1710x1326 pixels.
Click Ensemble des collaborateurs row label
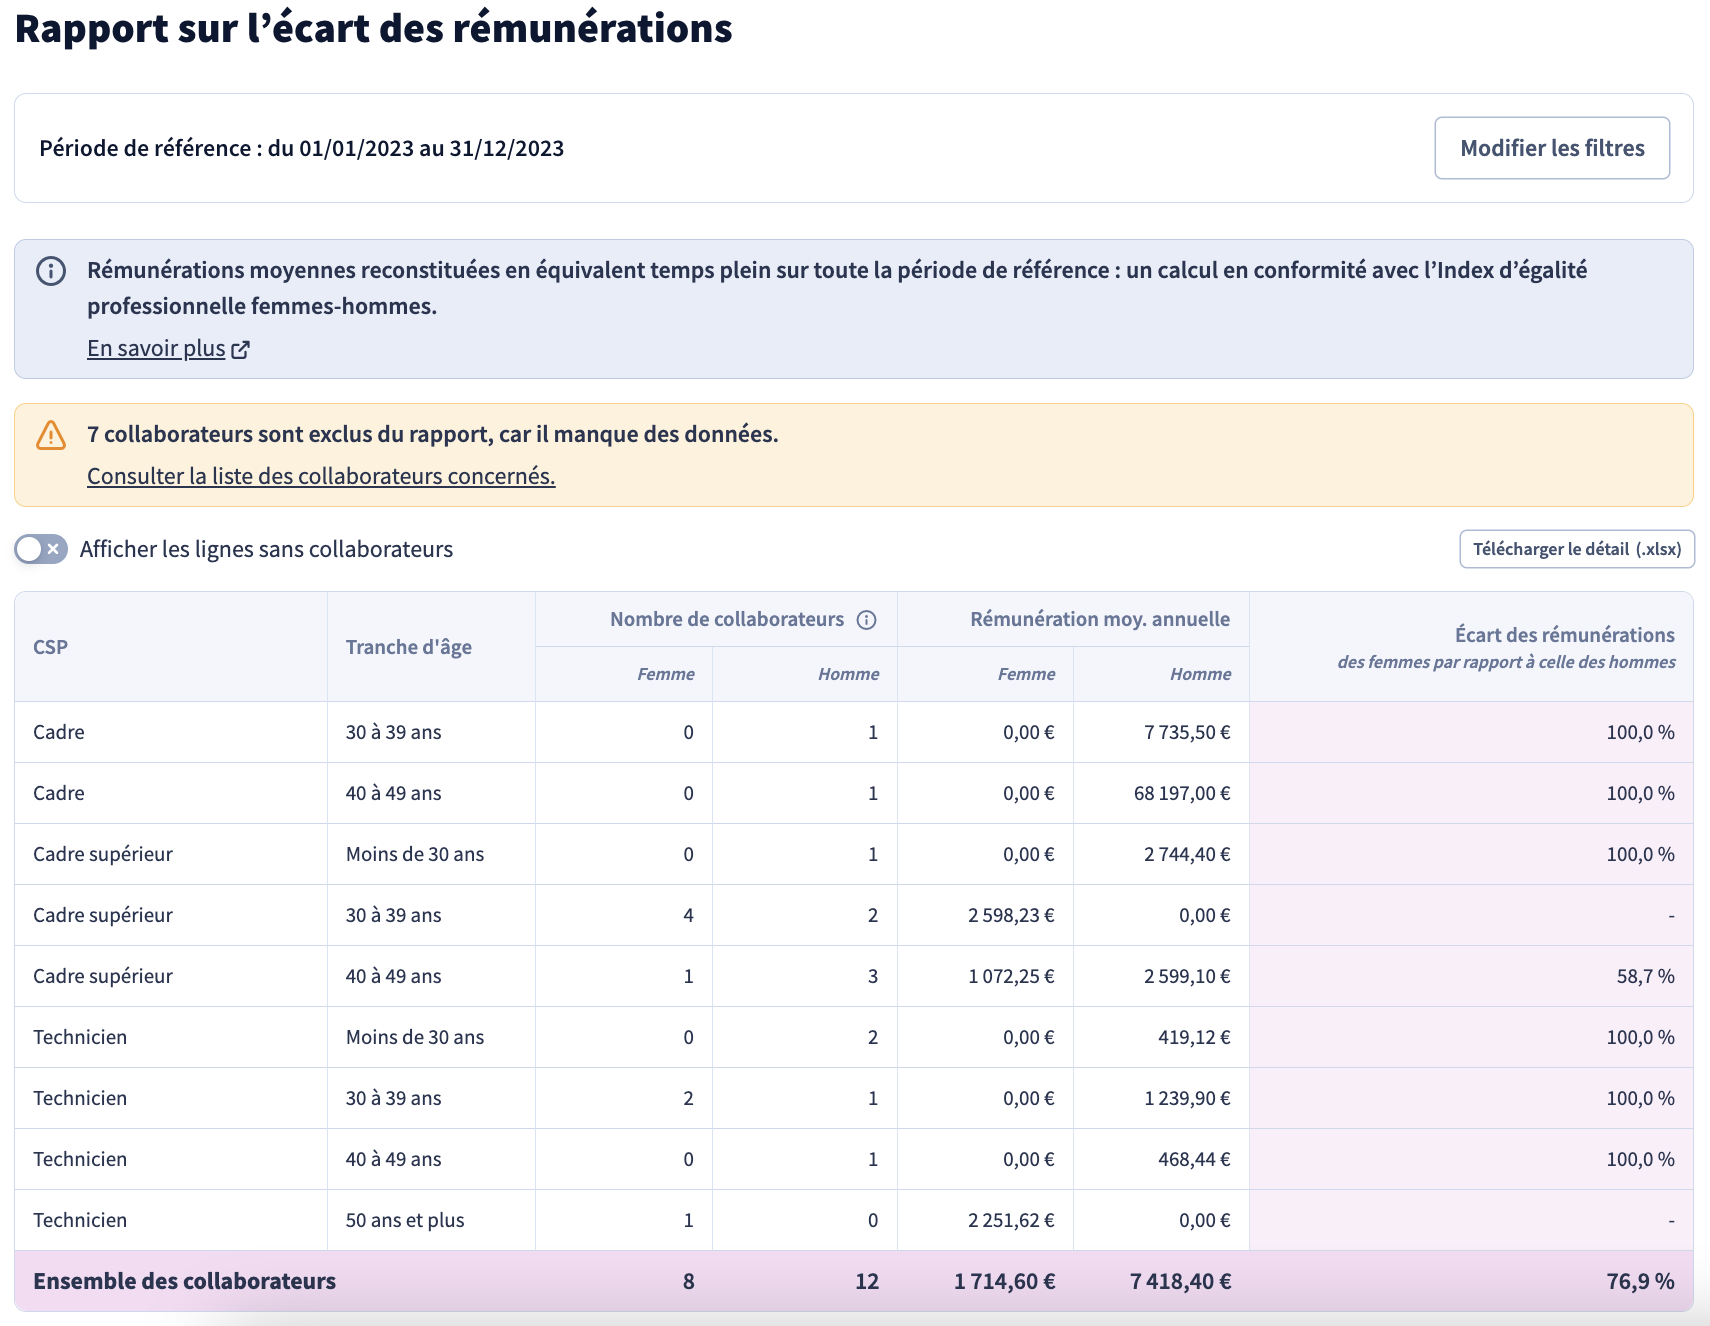click(x=184, y=1281)
